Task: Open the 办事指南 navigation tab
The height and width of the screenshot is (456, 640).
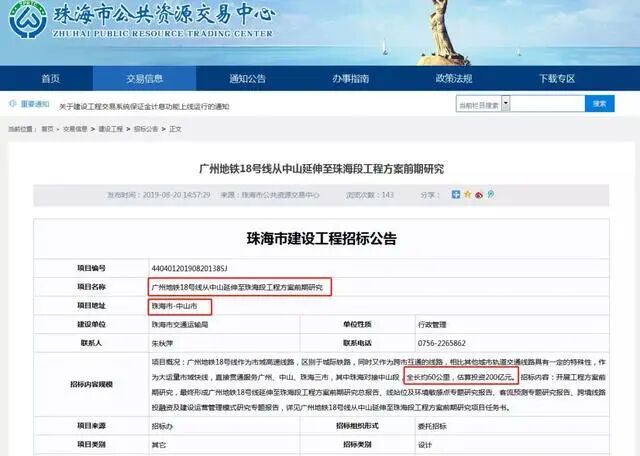Action: 351,78
